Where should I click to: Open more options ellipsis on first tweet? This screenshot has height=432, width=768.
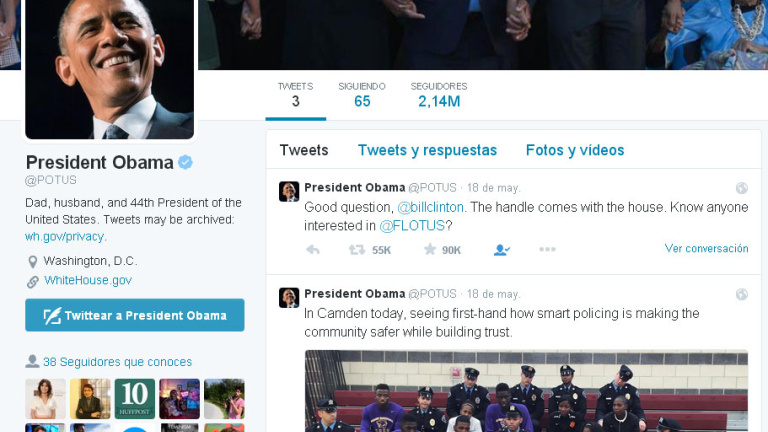click(547, 249)
